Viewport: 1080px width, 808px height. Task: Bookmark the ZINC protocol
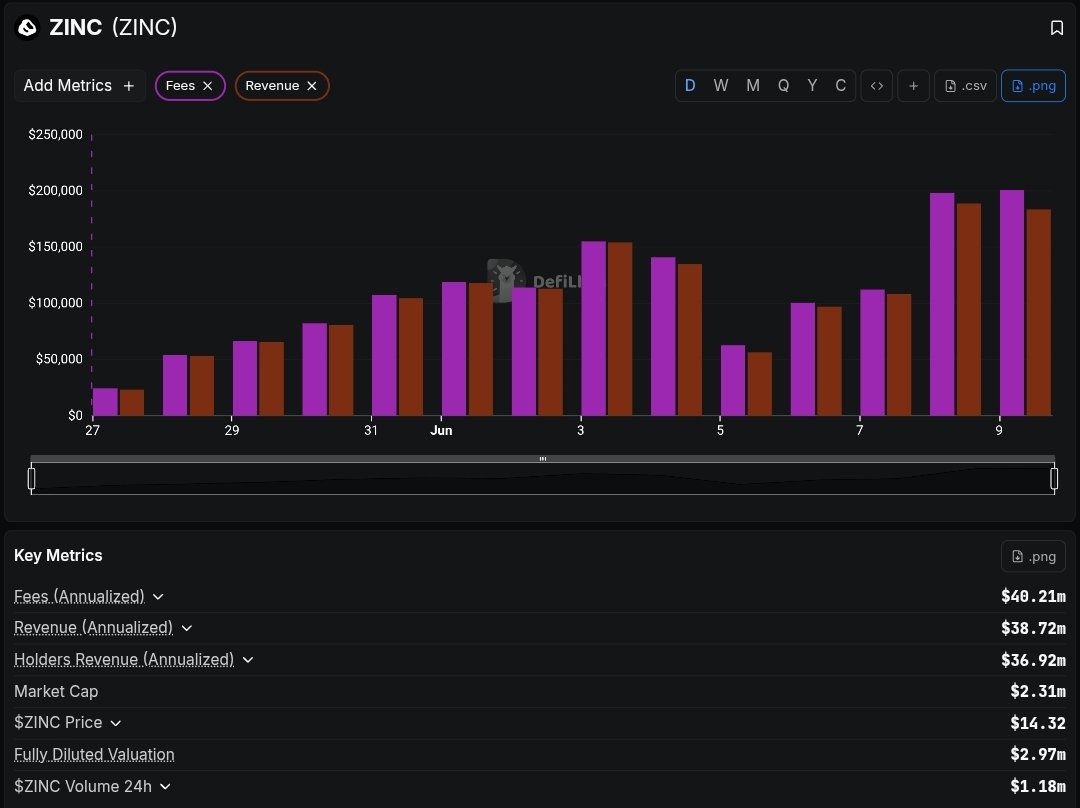click(1057, 28)
